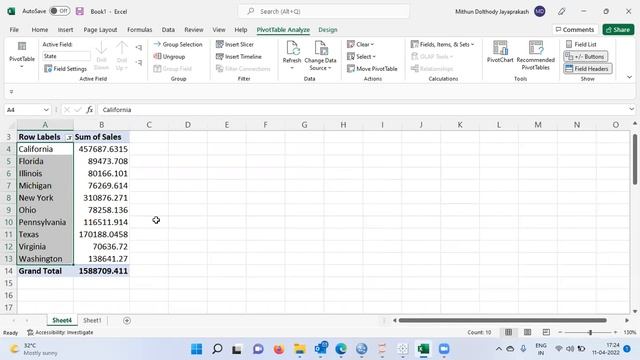Open Microsoft Edge from taskbar
Viewport: 640px width, 360px height.
click(341, 349)
